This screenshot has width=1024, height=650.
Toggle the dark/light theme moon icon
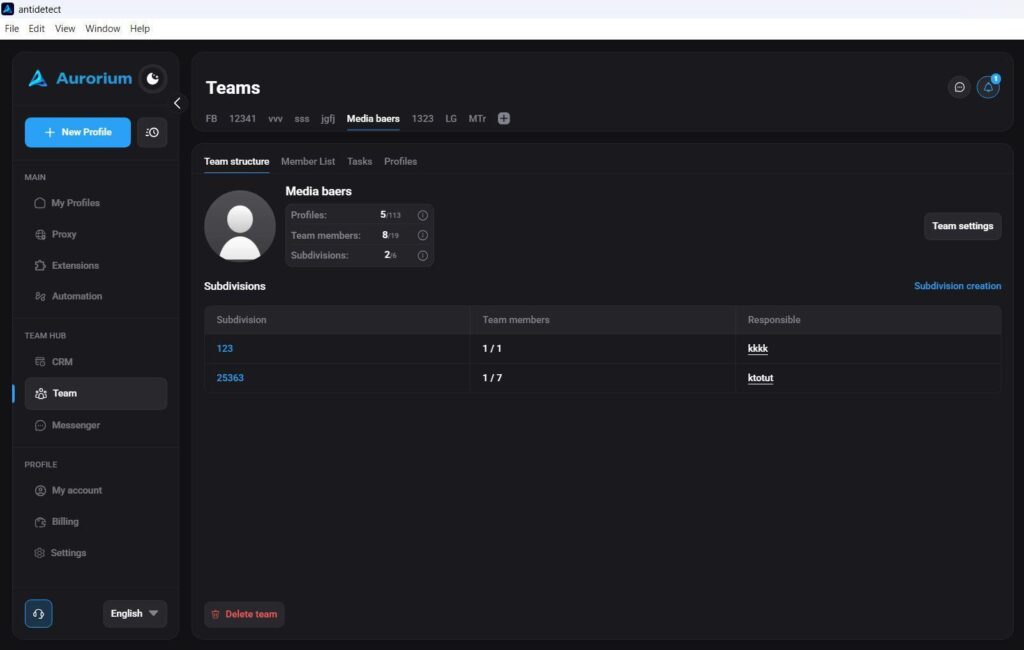coord(152,78)
